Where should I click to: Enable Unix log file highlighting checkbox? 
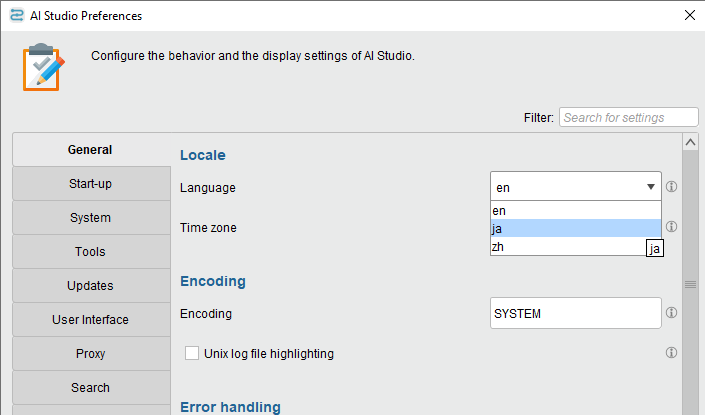[192, 353]
